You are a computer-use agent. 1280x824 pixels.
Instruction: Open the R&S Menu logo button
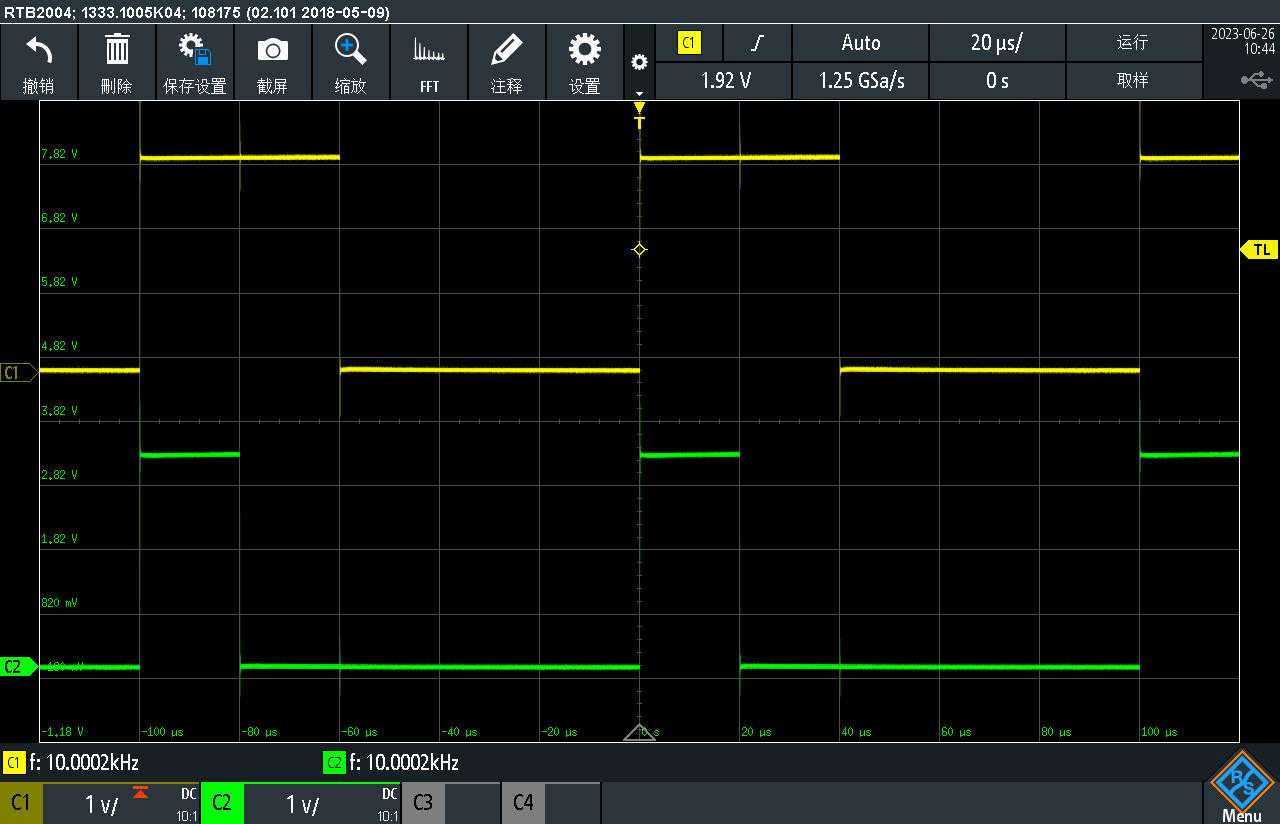pos(1241,787)
